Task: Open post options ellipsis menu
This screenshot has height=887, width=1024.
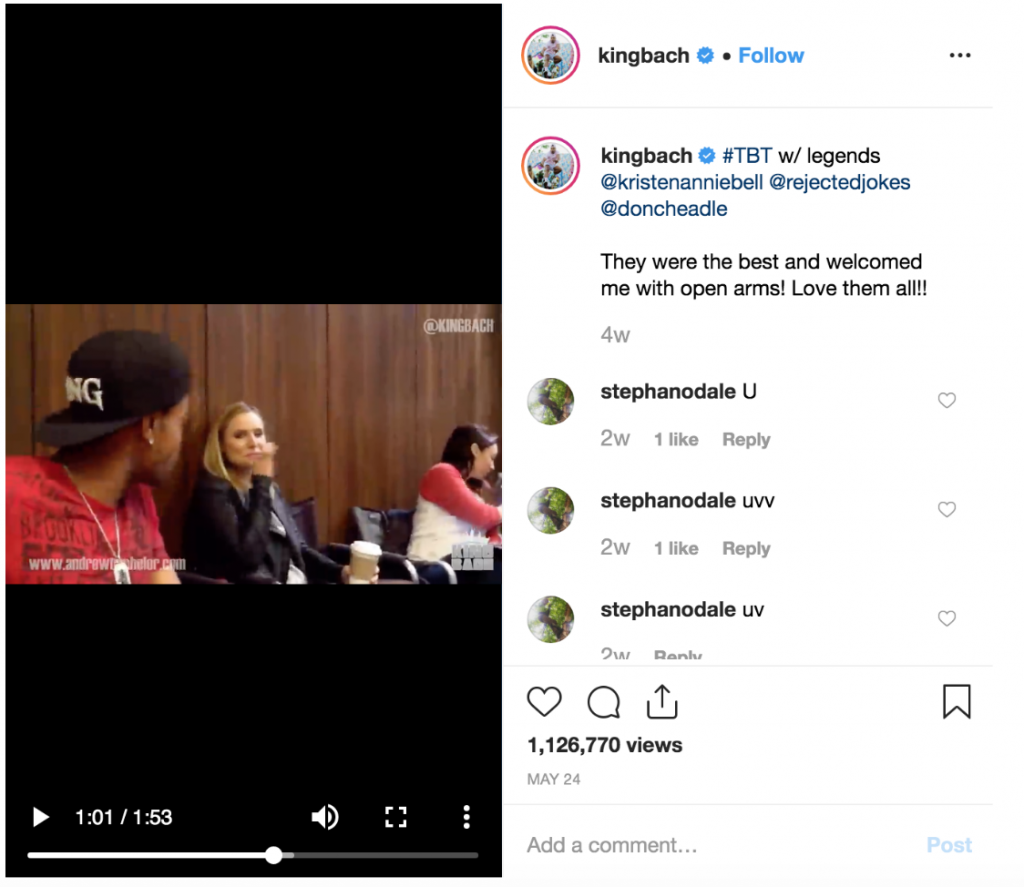Action: pos(960,56)
